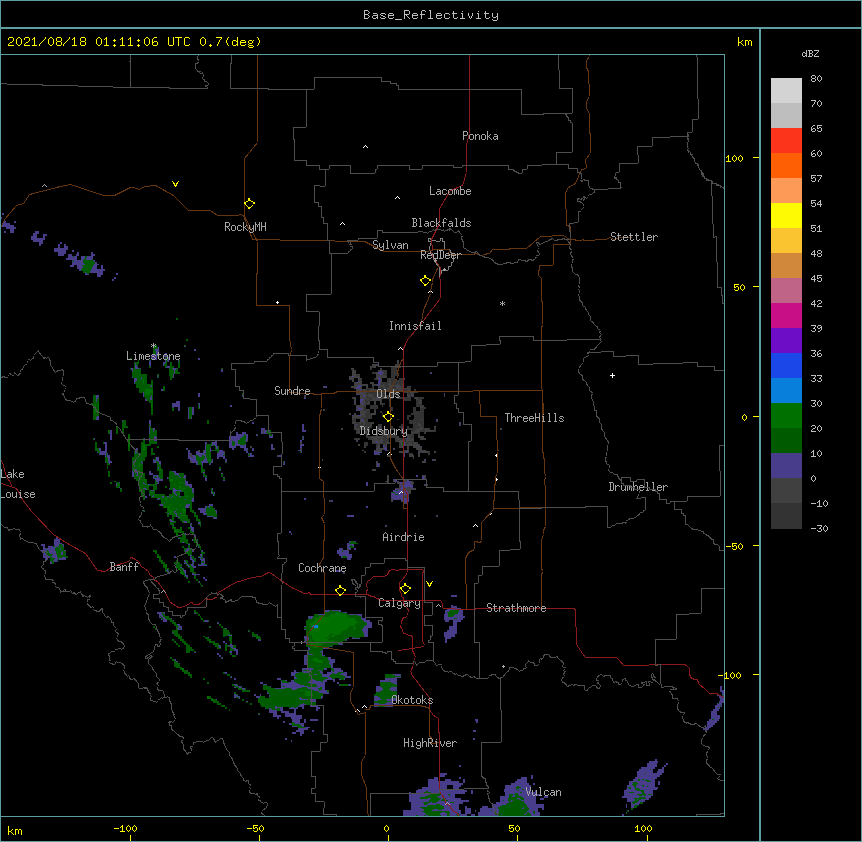
Task: Click the RockyMH label
Action: tap(245, 227)
